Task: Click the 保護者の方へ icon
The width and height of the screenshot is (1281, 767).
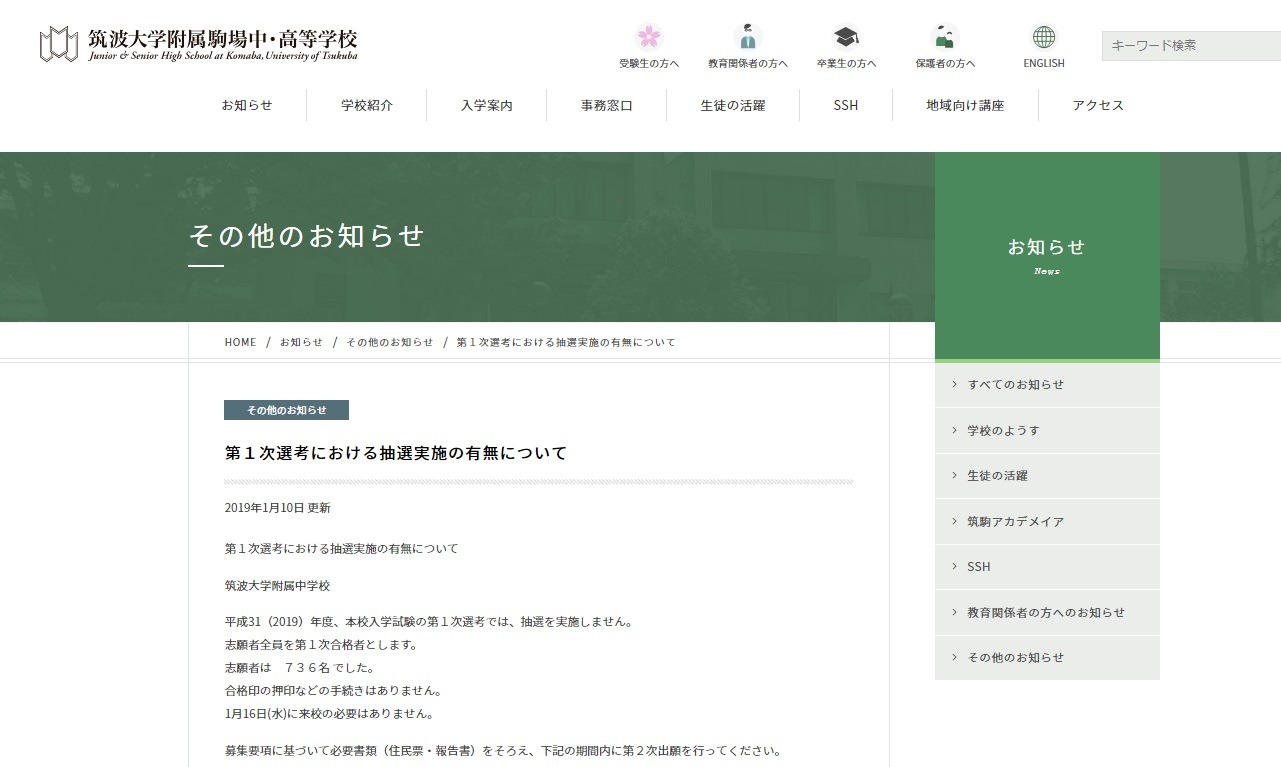Action: point(944,38)
